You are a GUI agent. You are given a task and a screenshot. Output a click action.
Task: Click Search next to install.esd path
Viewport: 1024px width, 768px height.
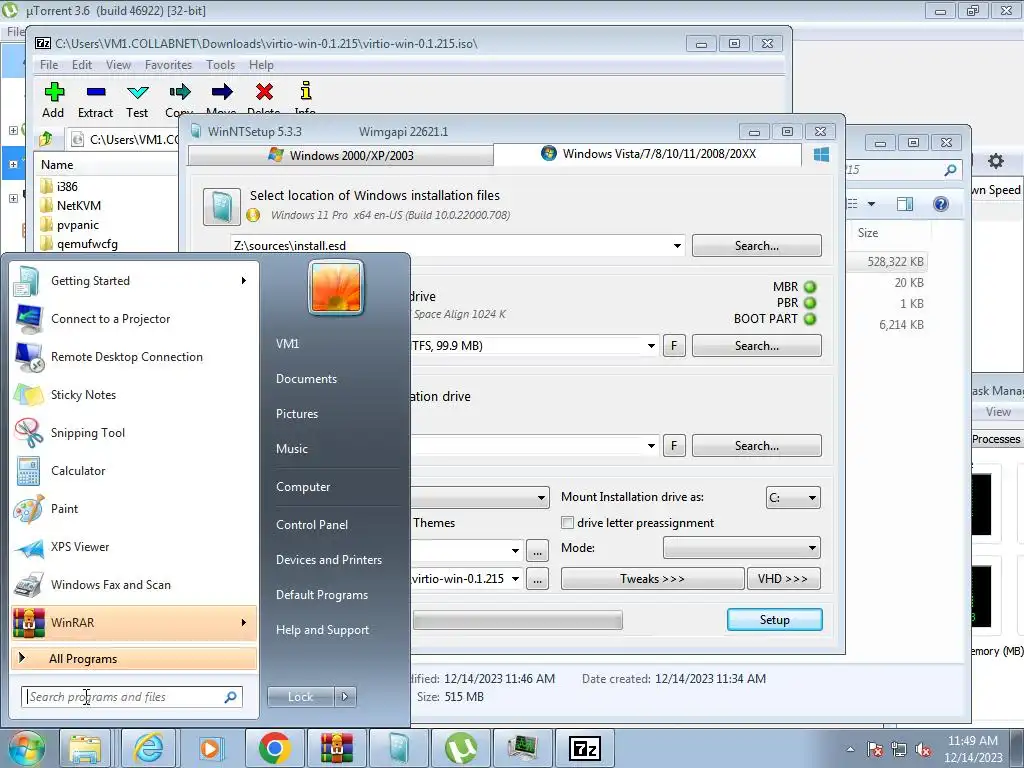pos(757,246)
